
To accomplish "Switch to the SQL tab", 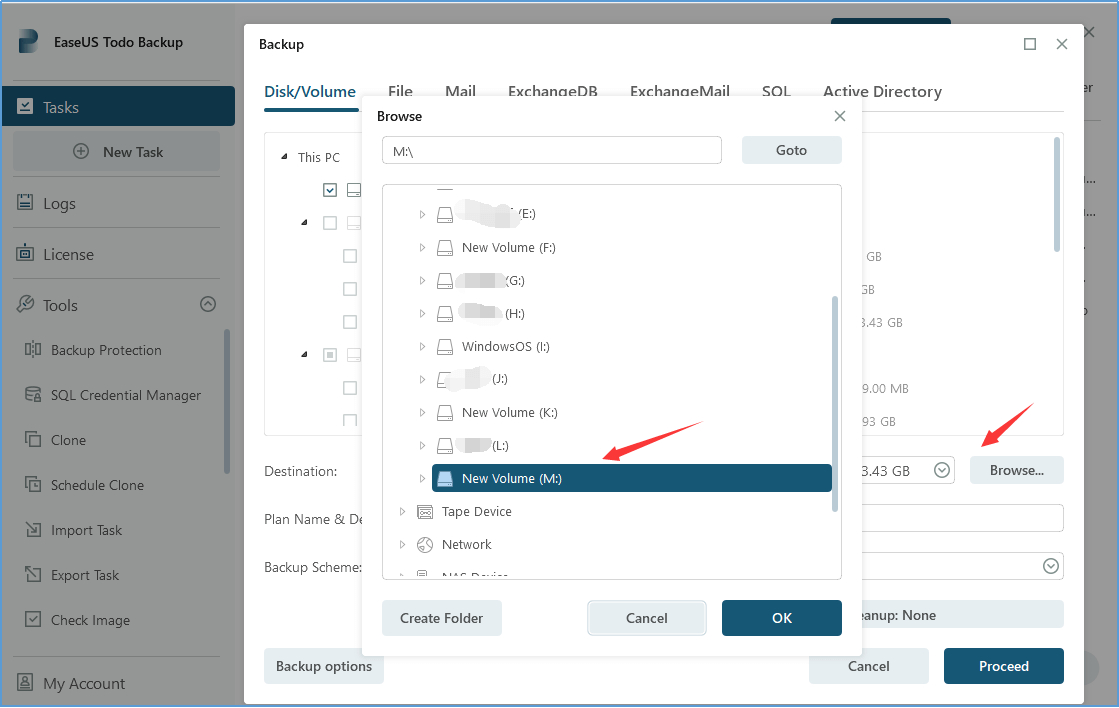I will click(776, 91).
